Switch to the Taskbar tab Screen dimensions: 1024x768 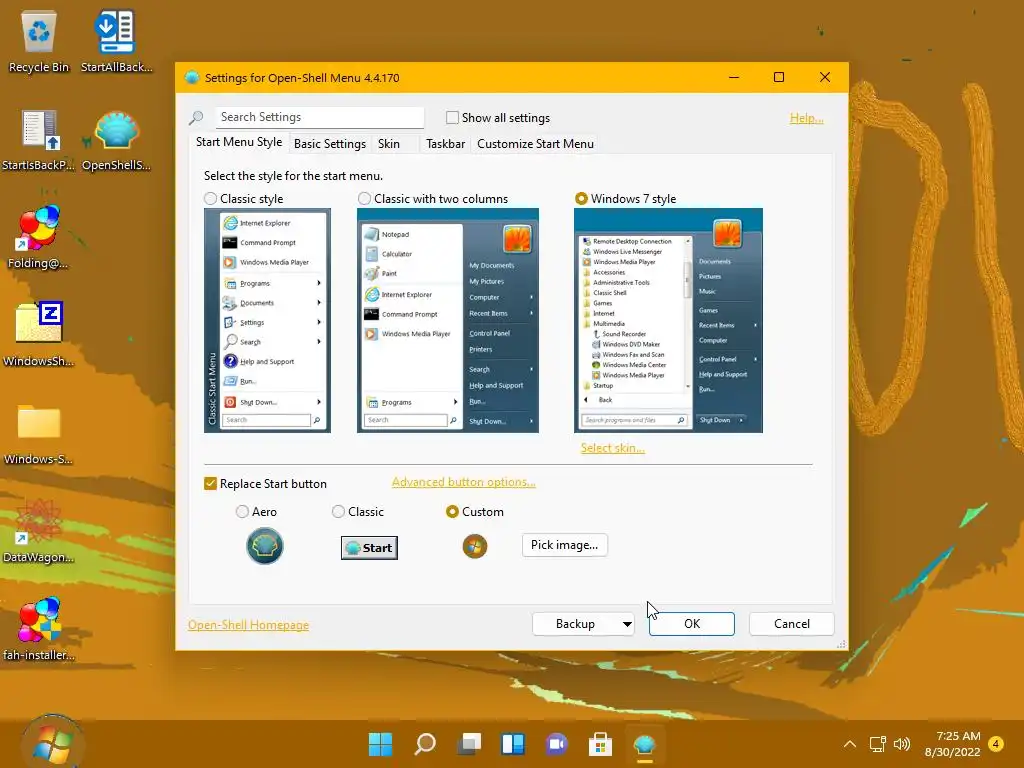445,144
